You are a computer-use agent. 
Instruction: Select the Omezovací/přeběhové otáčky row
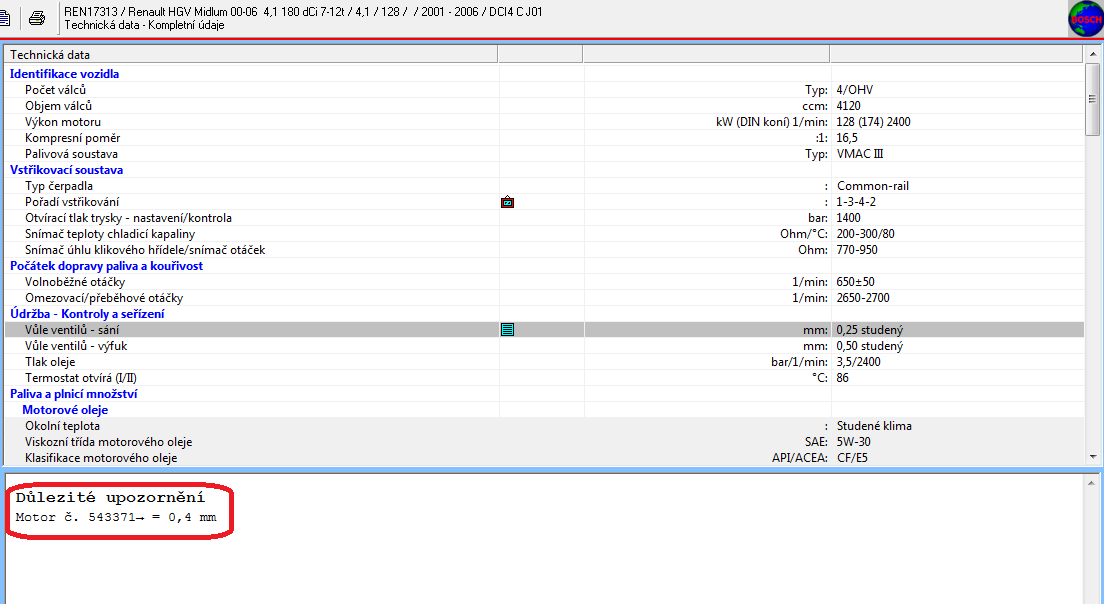point(544,298)
